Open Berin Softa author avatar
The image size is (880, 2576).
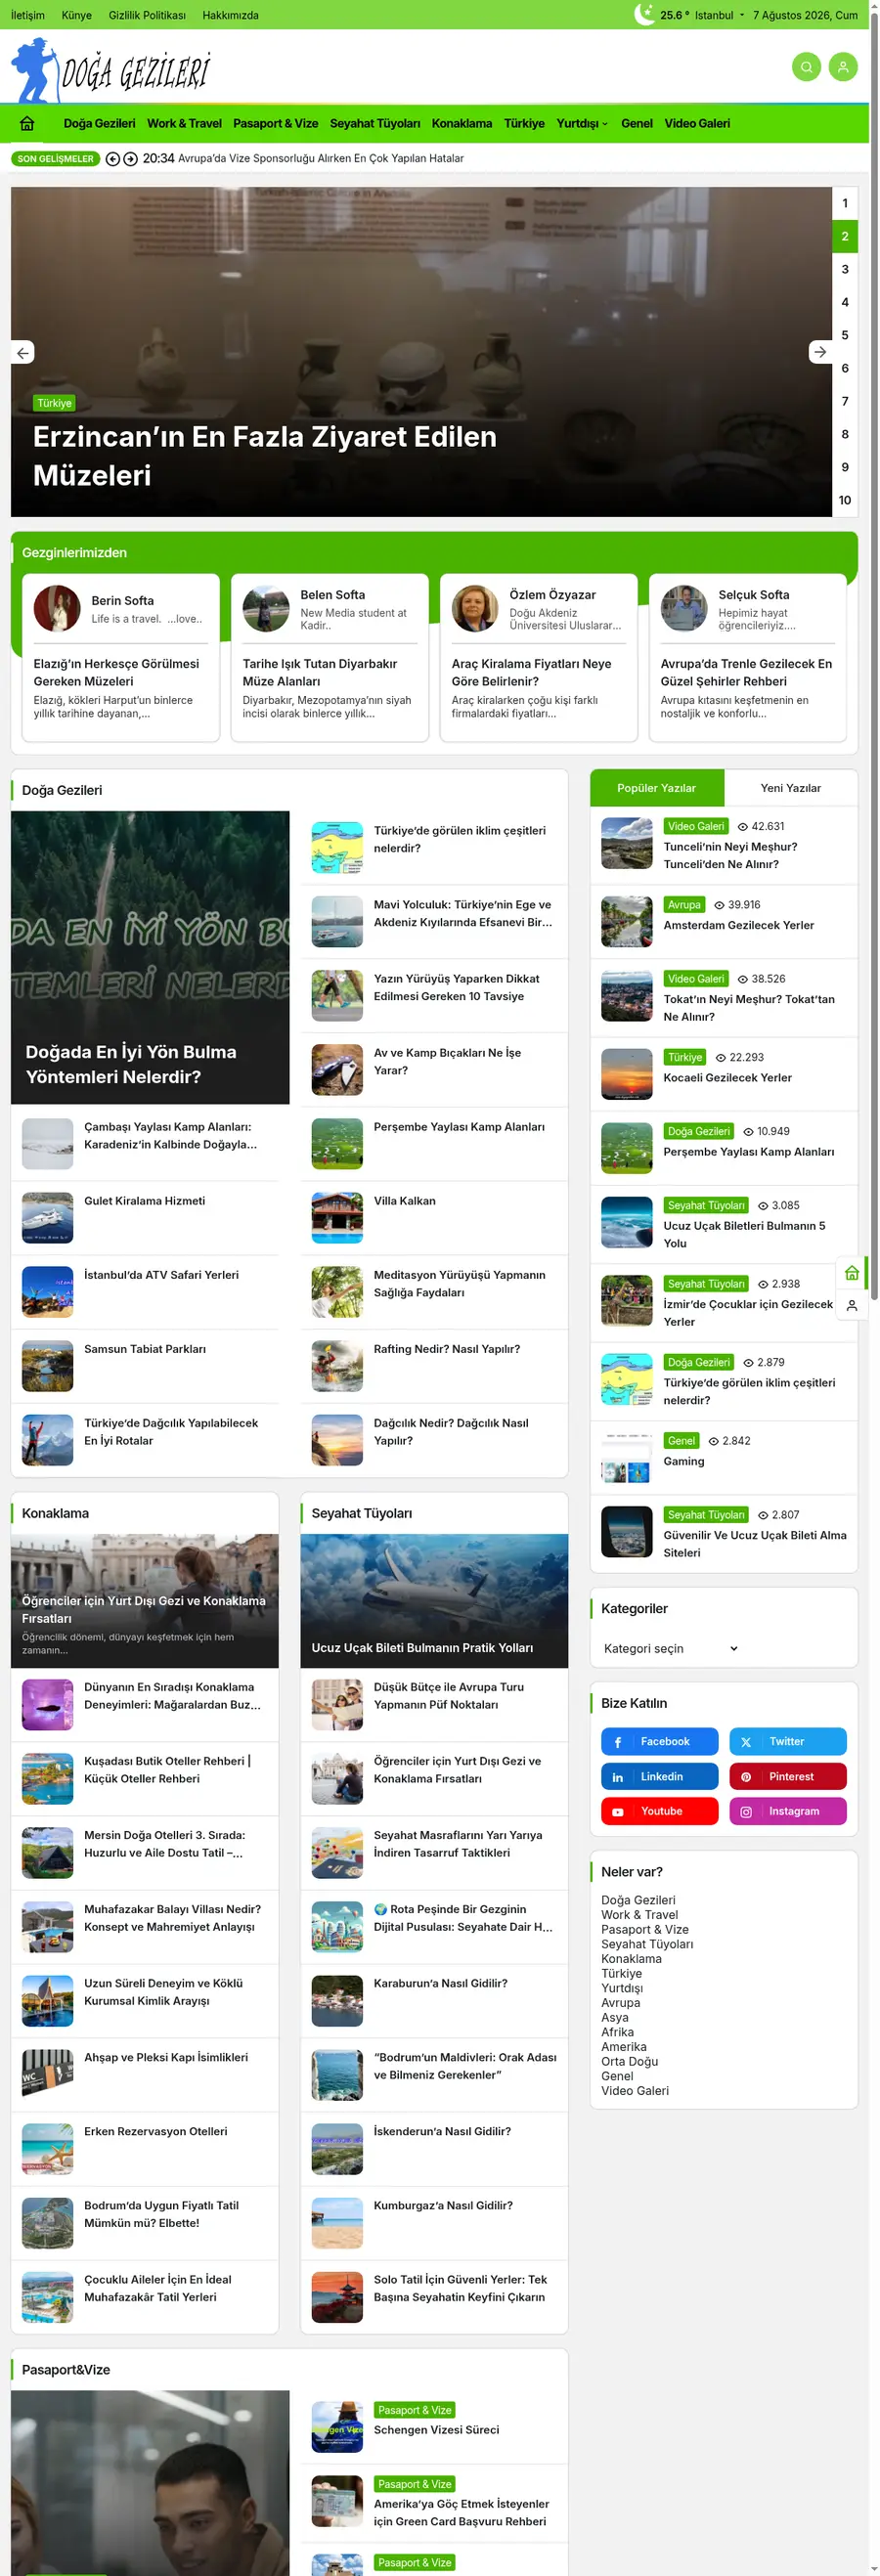click(x=57, y=608)
